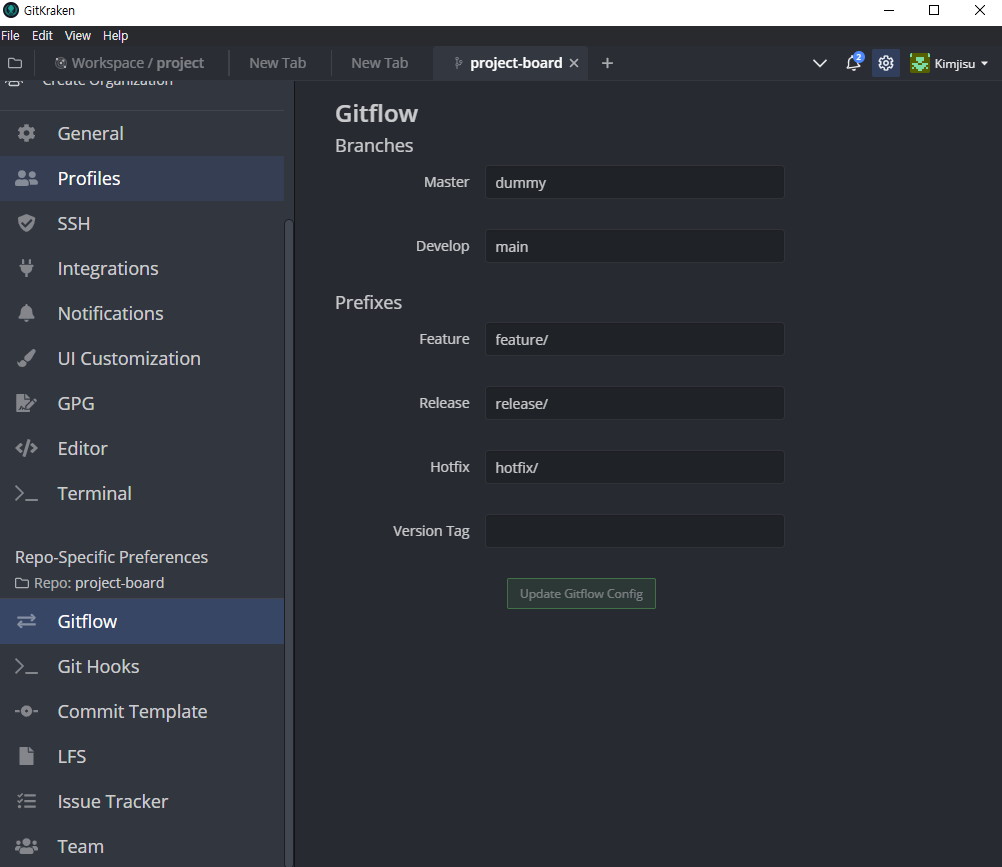Screen dimensions: 1002x867
Task: Open Integrations settings
Action: point(142,268)
